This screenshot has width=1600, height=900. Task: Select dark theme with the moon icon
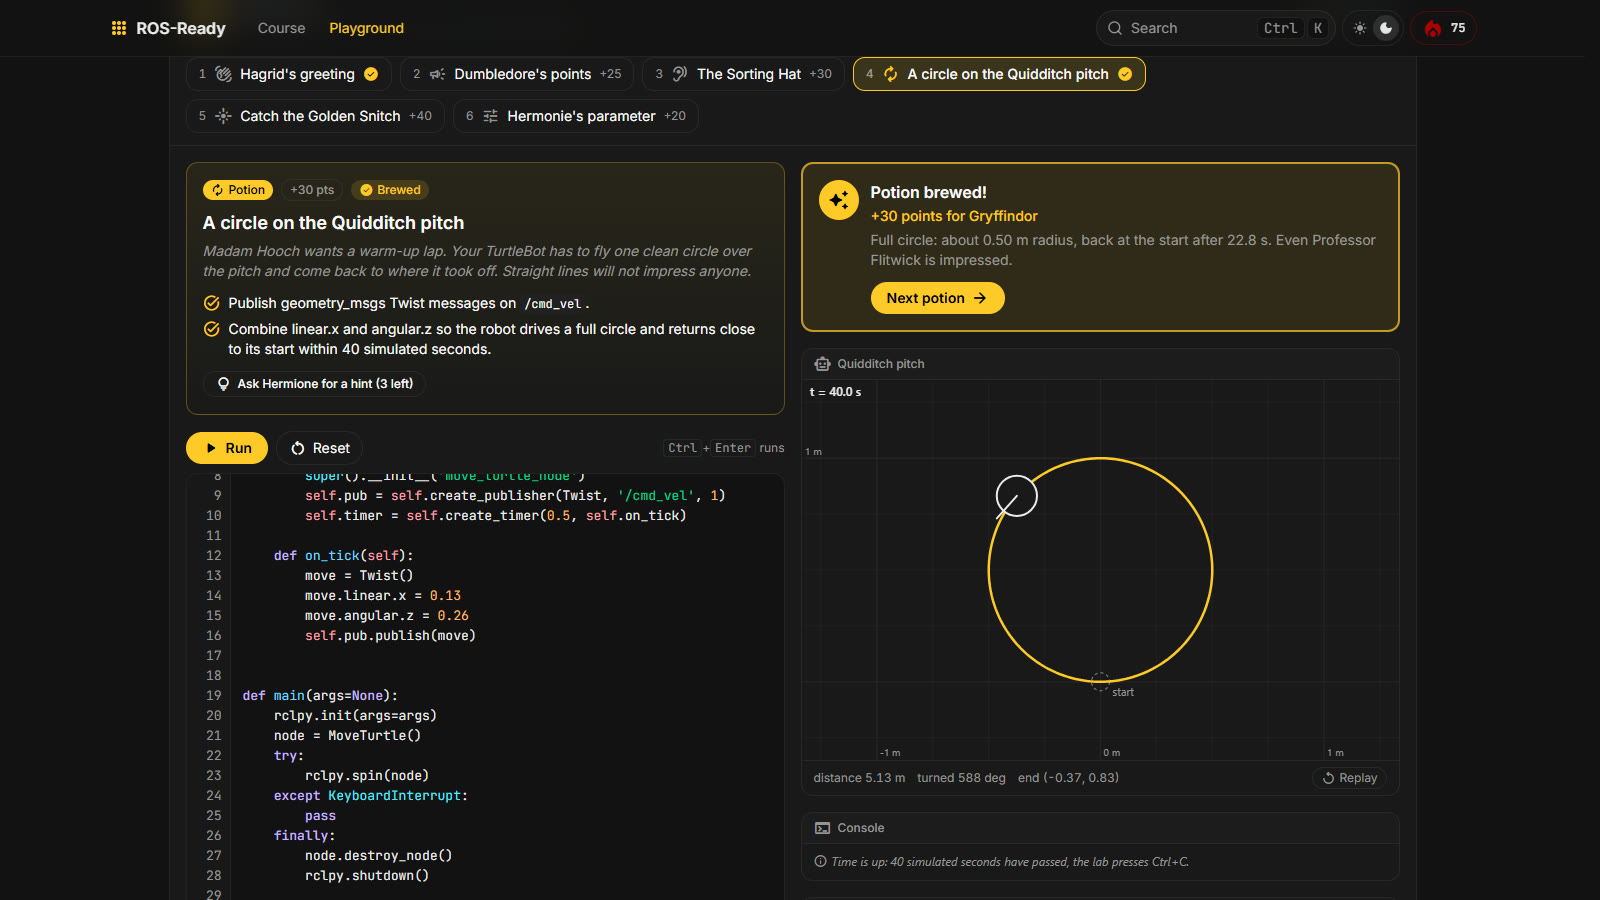(1386, 28)
